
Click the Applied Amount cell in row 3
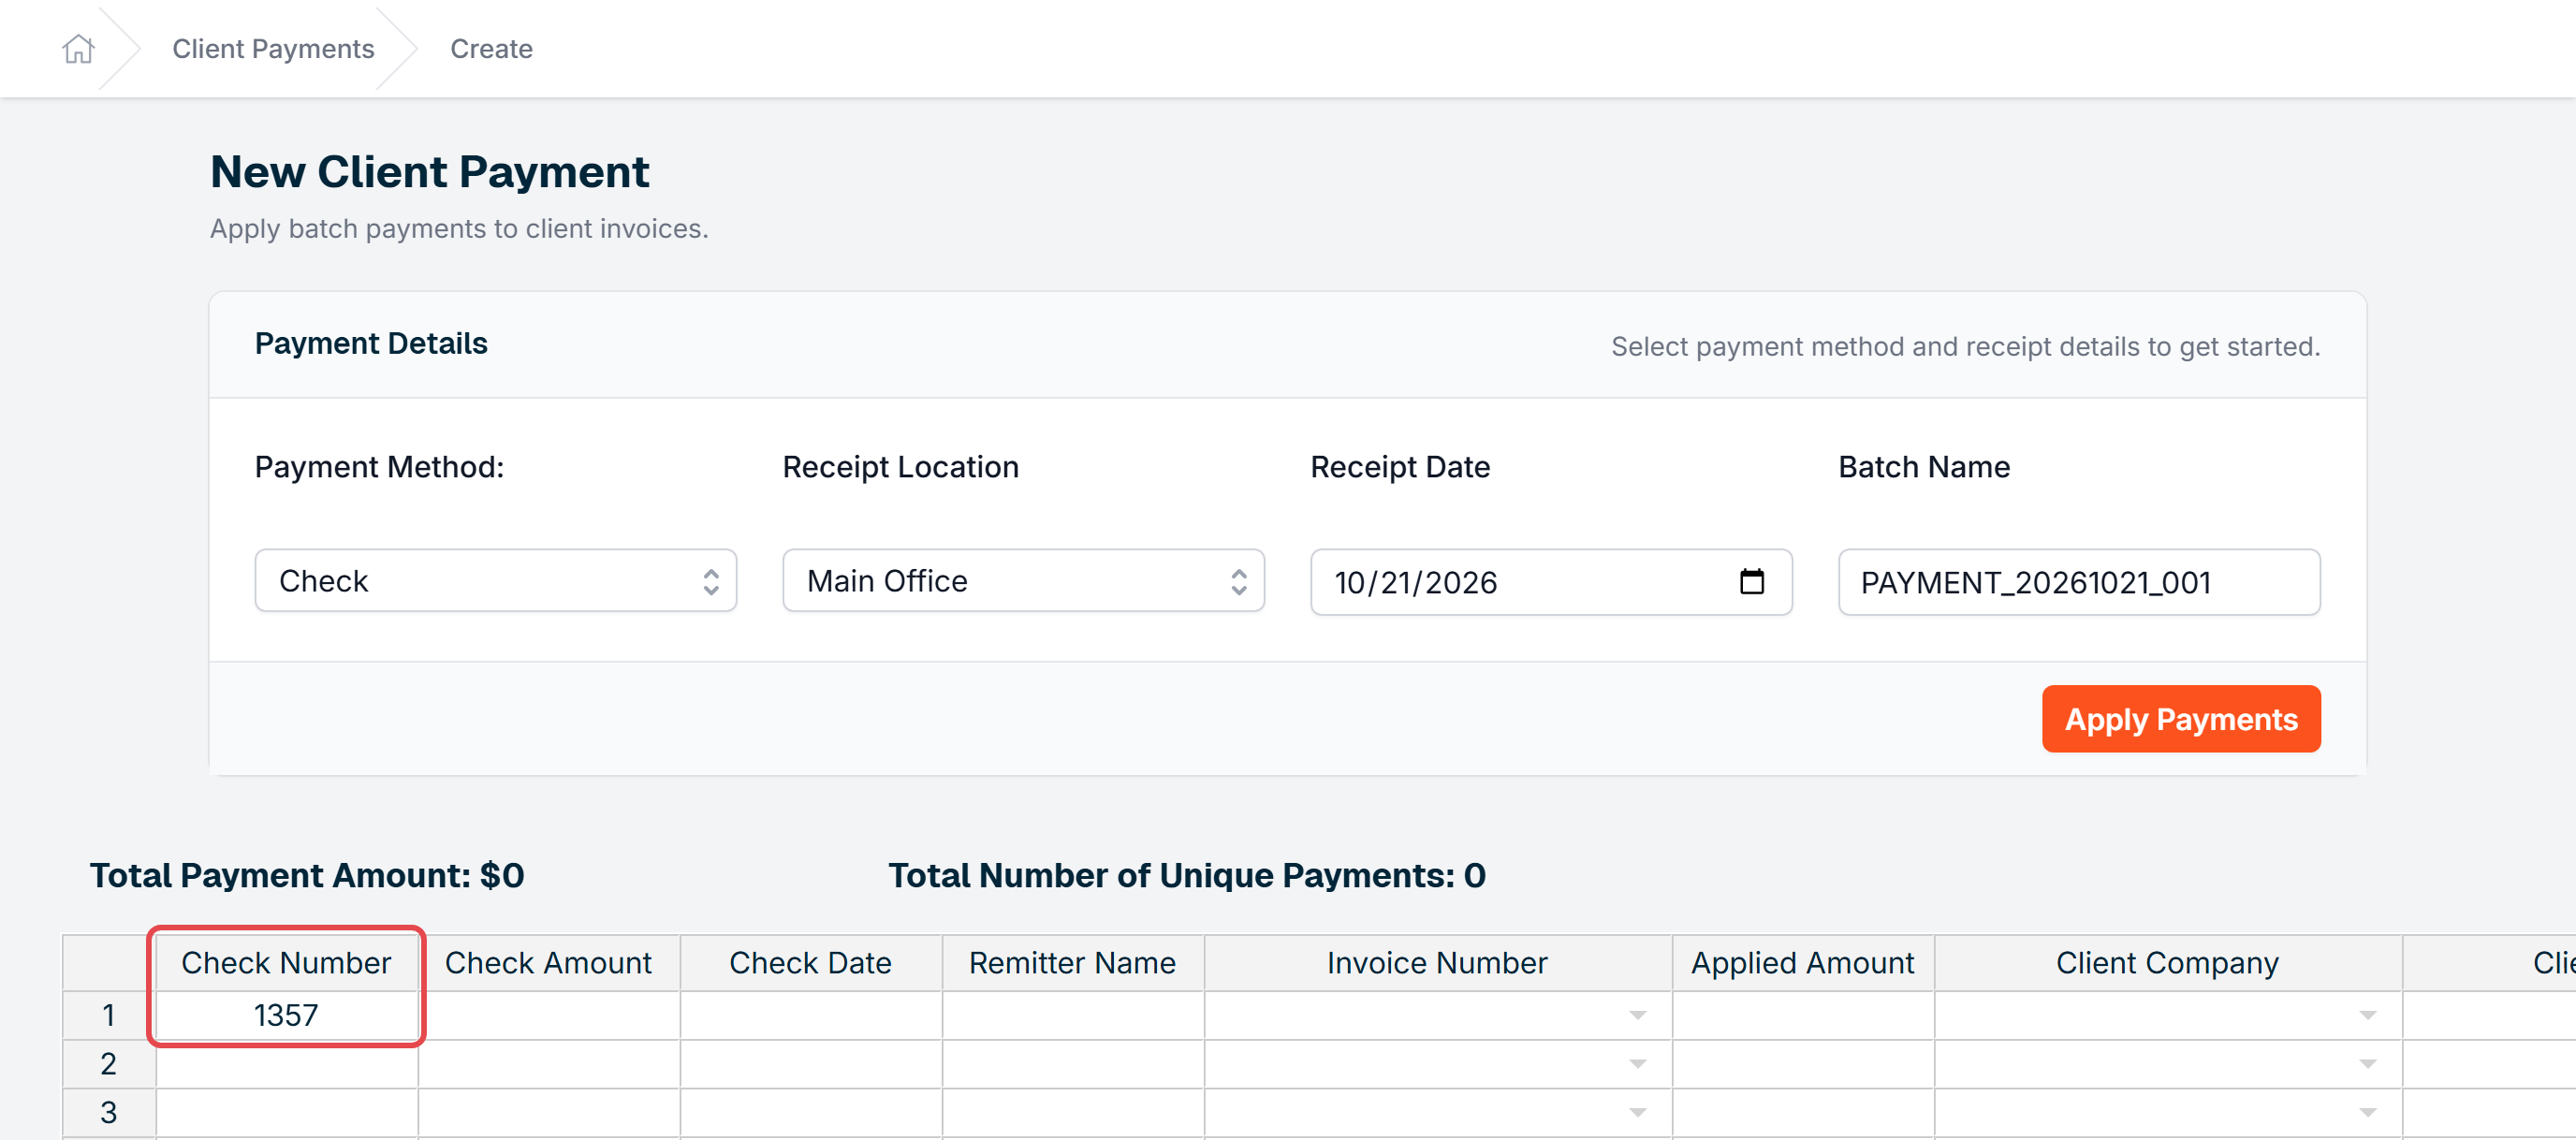coord(1803,1113)
